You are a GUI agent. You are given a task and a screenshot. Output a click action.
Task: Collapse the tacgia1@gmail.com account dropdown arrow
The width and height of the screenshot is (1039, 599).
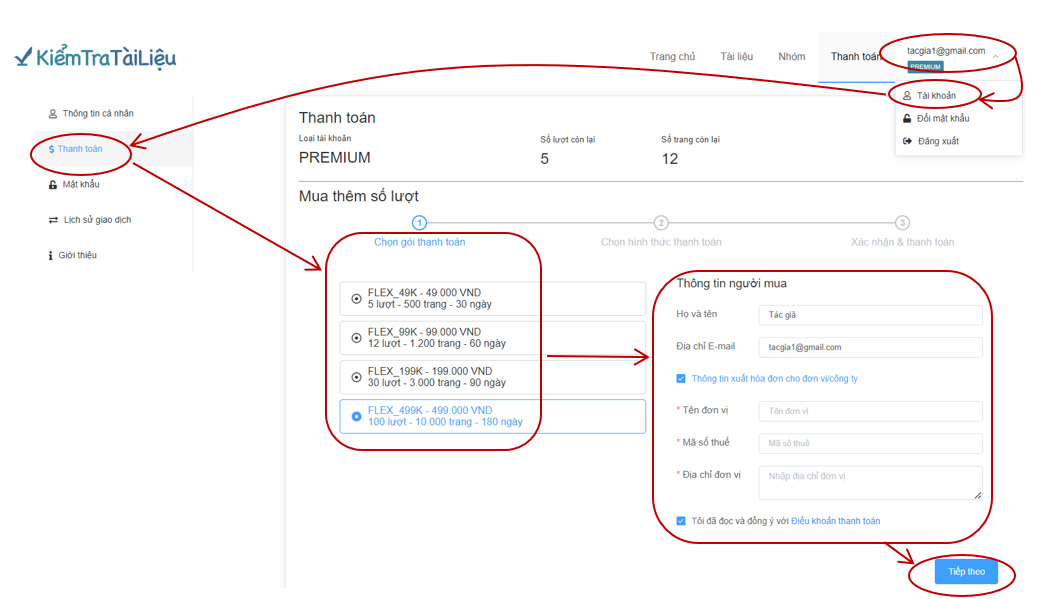995,57
